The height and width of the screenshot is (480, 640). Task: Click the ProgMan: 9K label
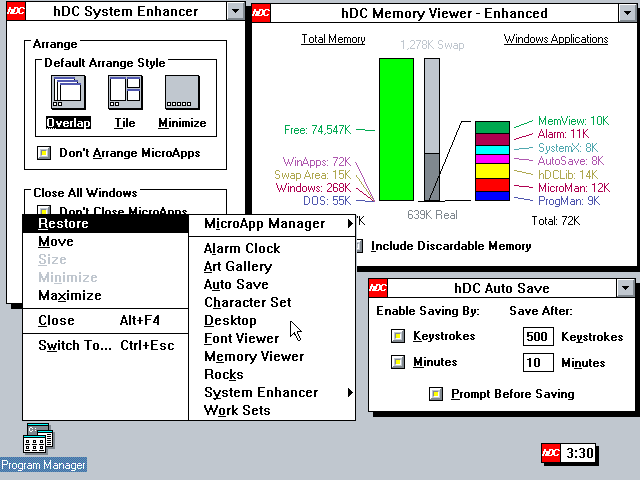[569, 201]
